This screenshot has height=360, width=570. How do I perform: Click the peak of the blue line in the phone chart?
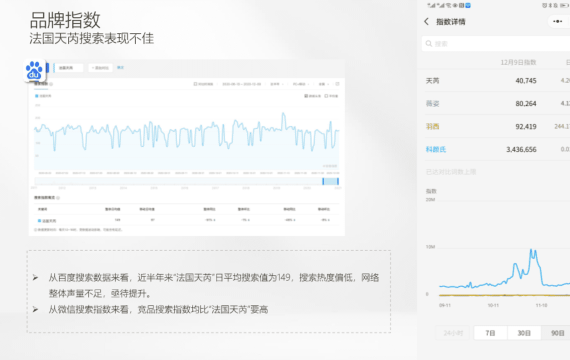point(531,250)
